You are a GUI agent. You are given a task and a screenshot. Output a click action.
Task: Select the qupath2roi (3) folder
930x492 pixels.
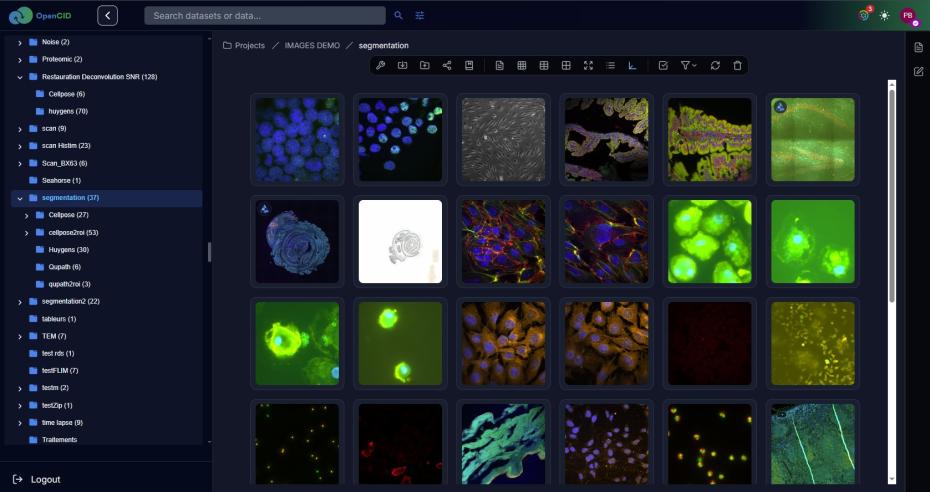pyautogui.click(x=69, y=284)
